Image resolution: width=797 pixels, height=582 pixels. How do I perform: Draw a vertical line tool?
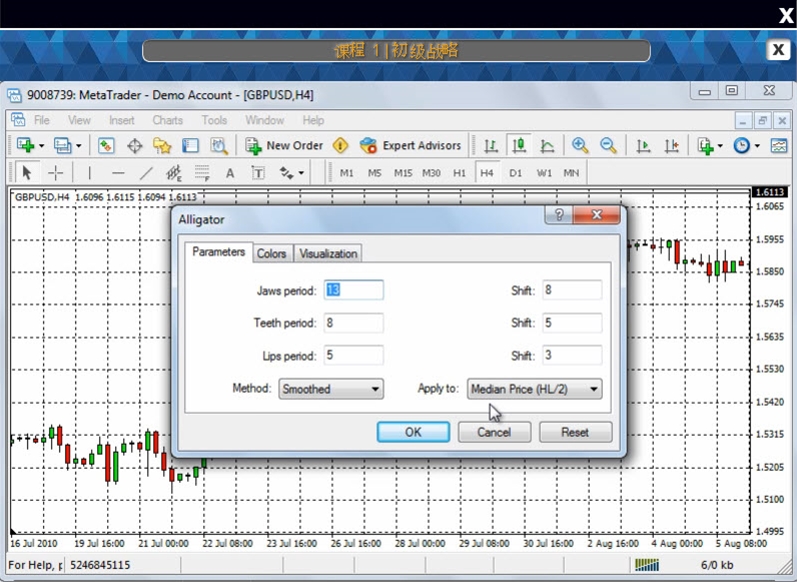[89, 173]
